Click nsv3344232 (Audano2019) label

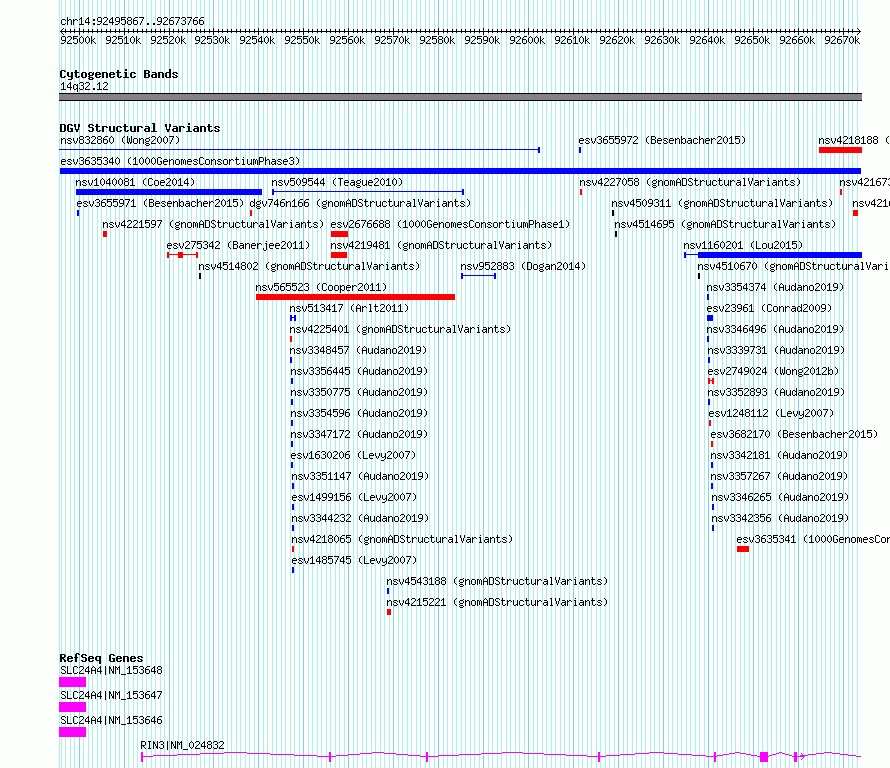360,518
